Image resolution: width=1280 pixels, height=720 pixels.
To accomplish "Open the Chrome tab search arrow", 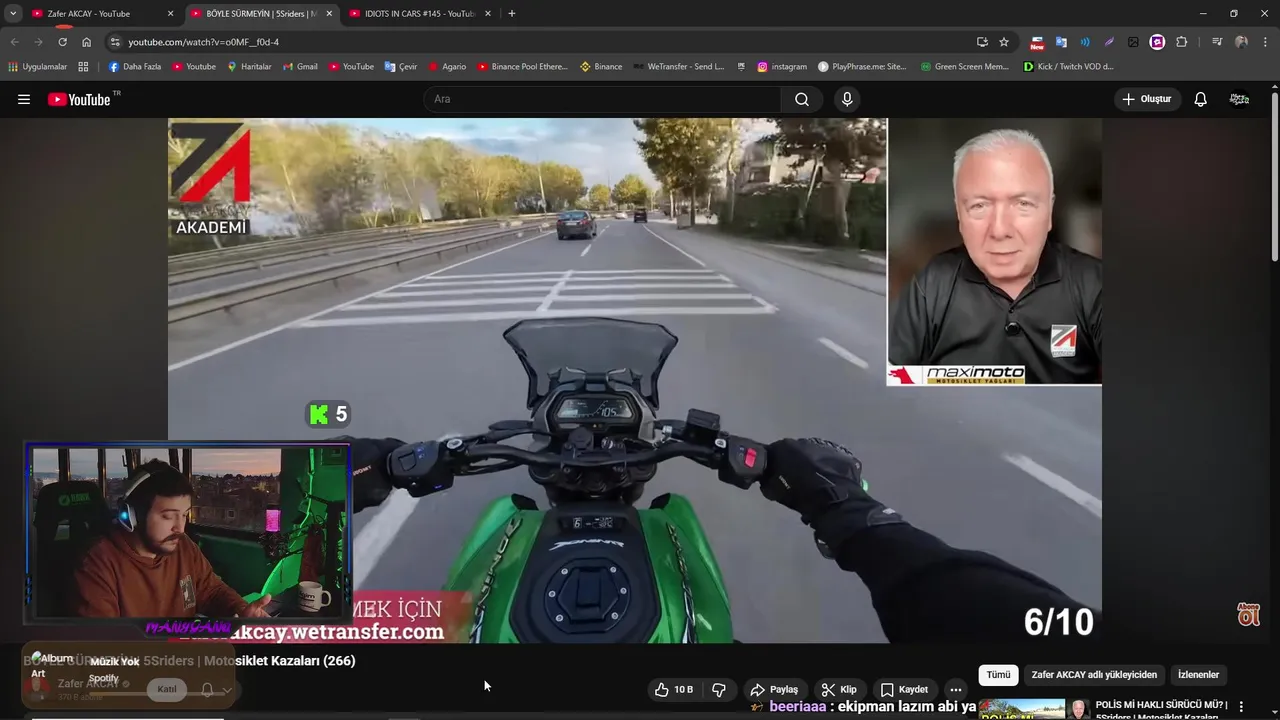I will [13, 13].
